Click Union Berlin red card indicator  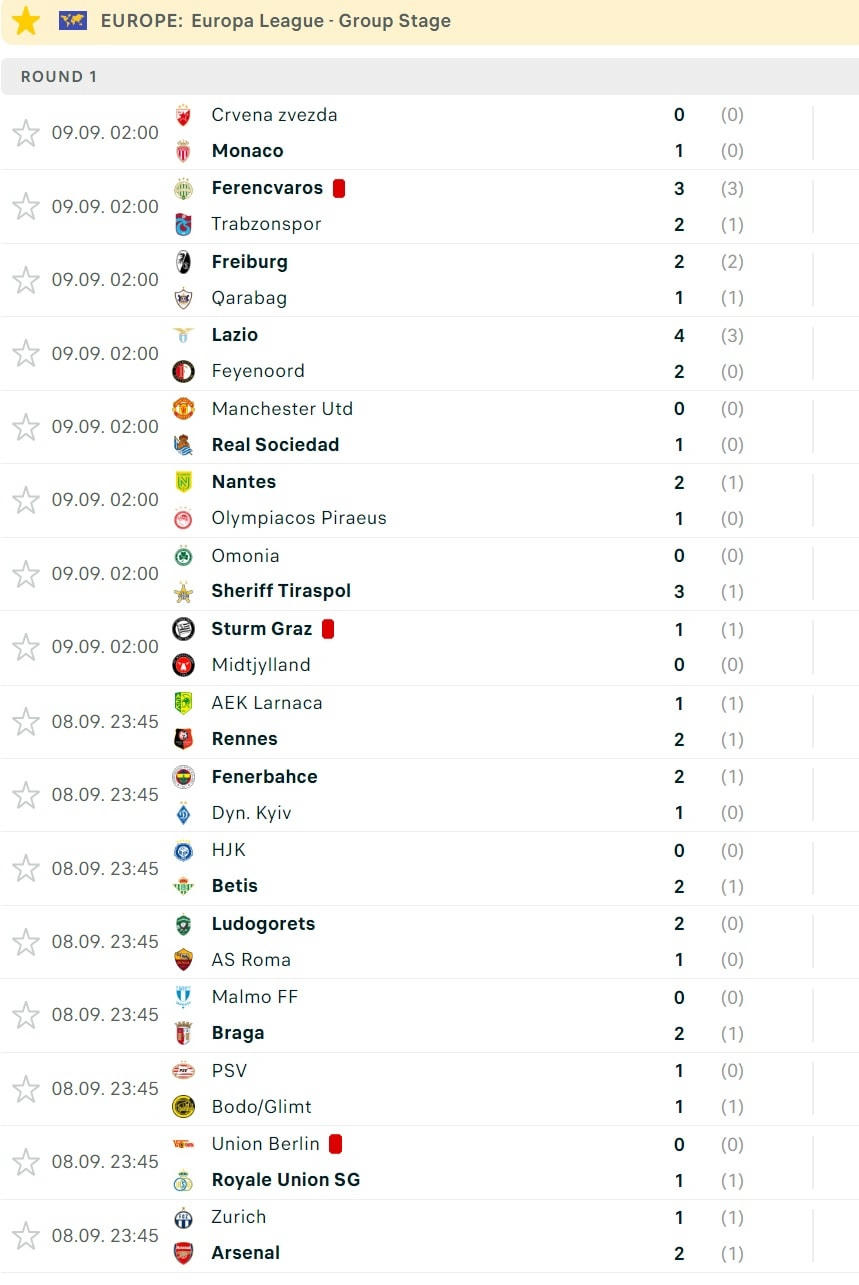coord(336,1144)
